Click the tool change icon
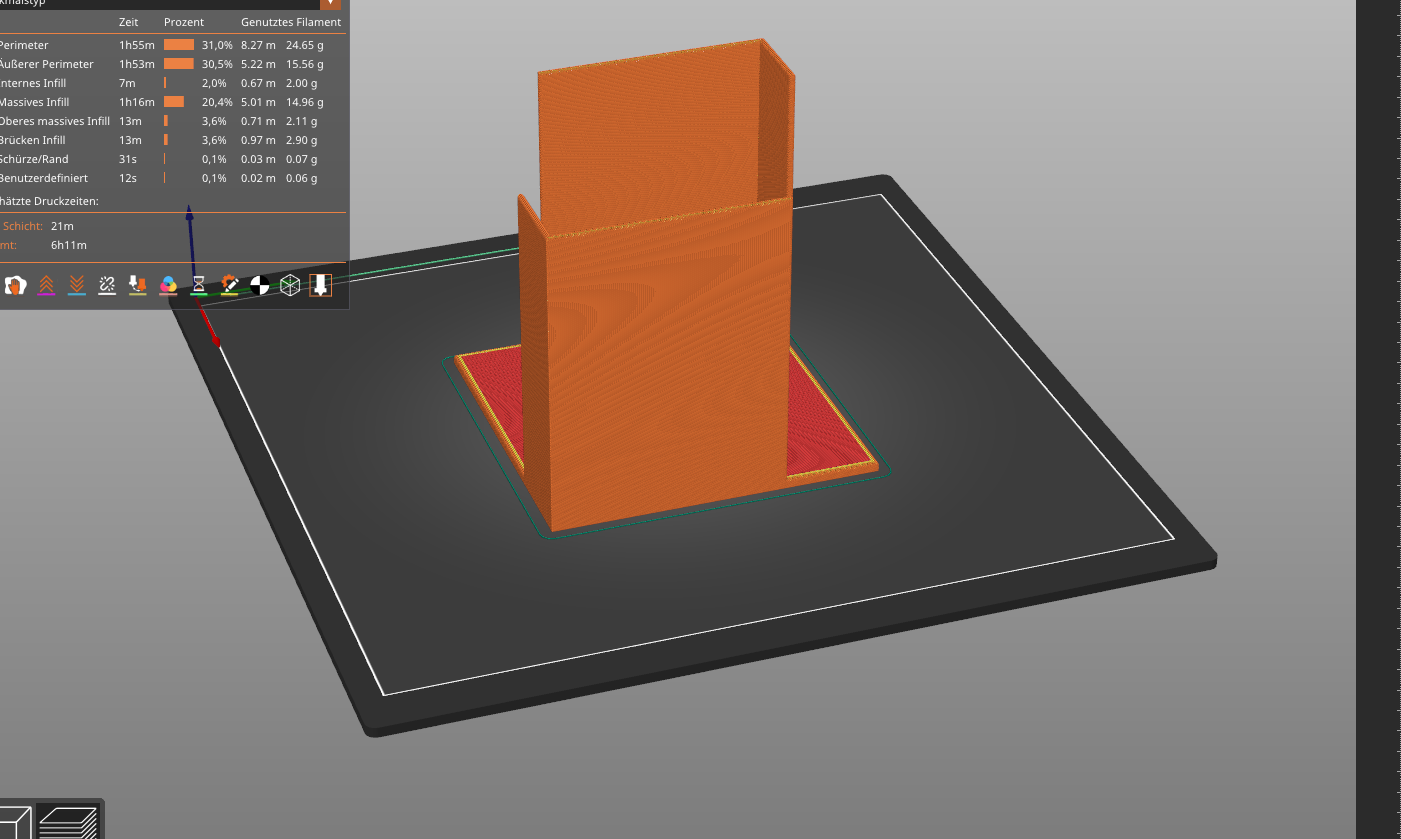The image size is (1401, 839). tap(138, 286)
